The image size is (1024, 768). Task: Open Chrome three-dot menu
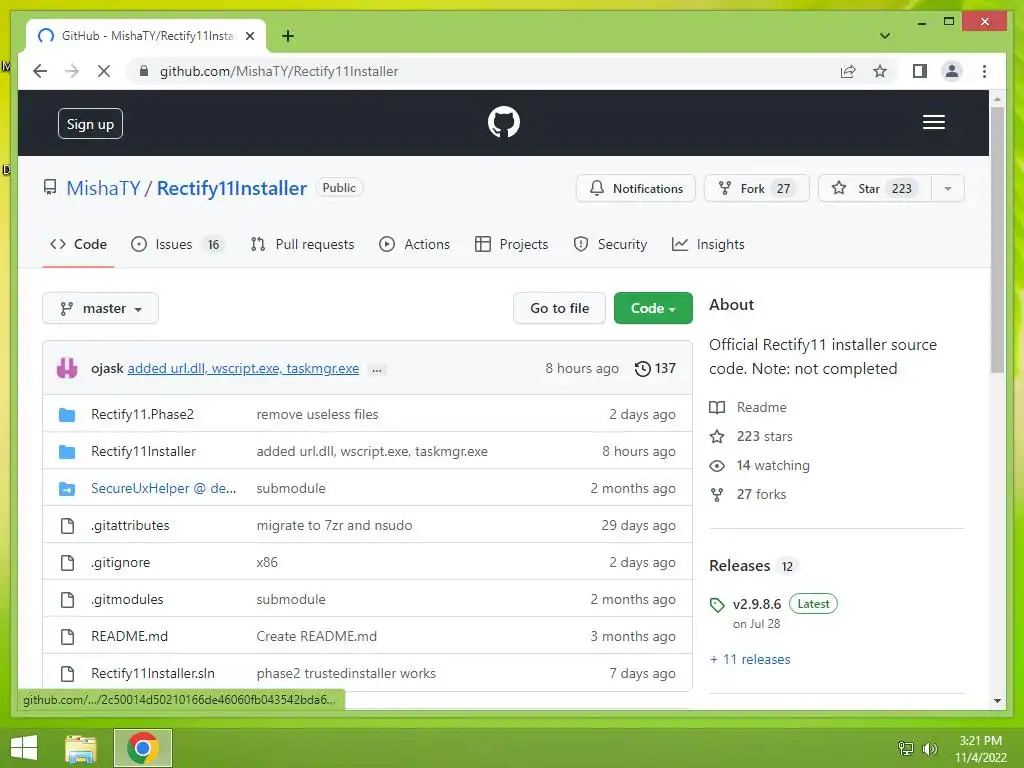tap(984, 71)
